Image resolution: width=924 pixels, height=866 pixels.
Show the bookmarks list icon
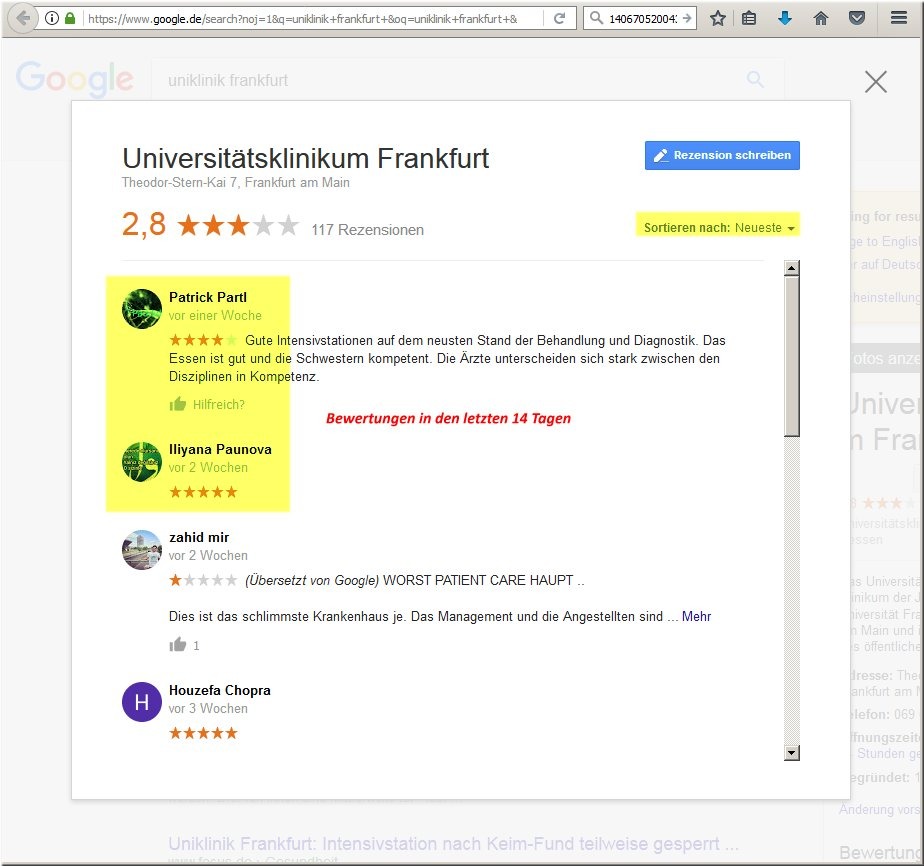tap(749, 18)
